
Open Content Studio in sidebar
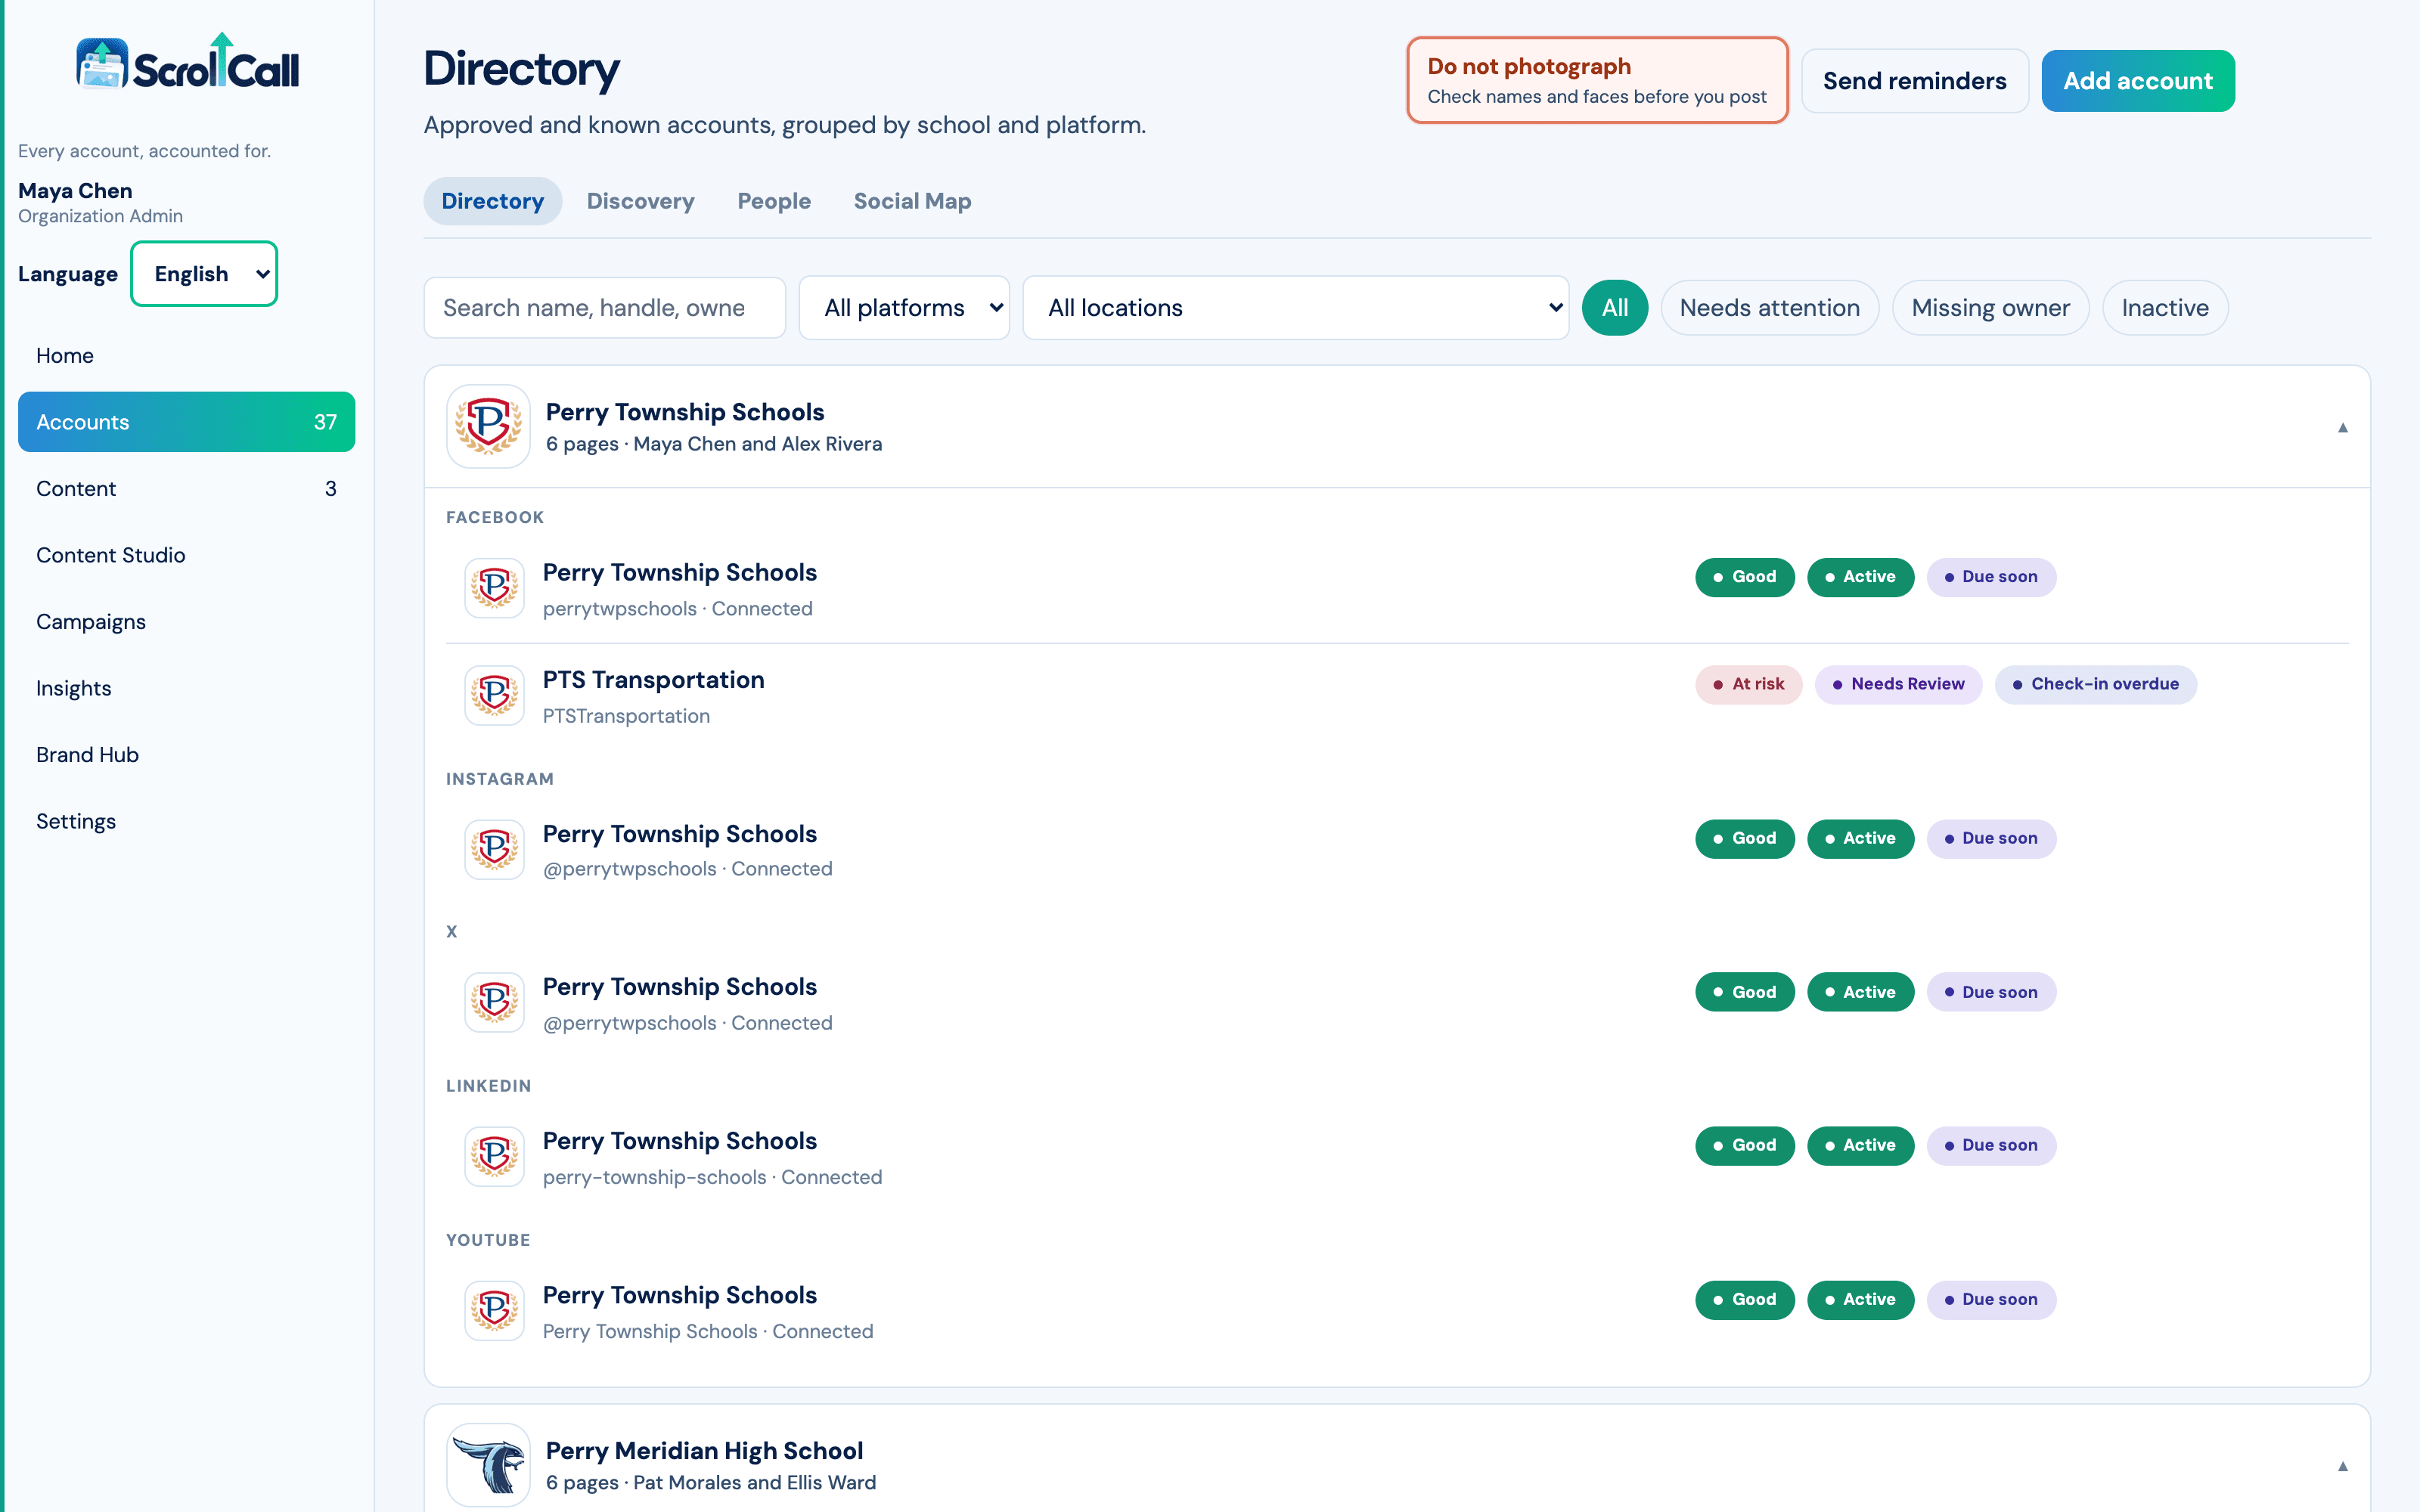click(186, 555)
